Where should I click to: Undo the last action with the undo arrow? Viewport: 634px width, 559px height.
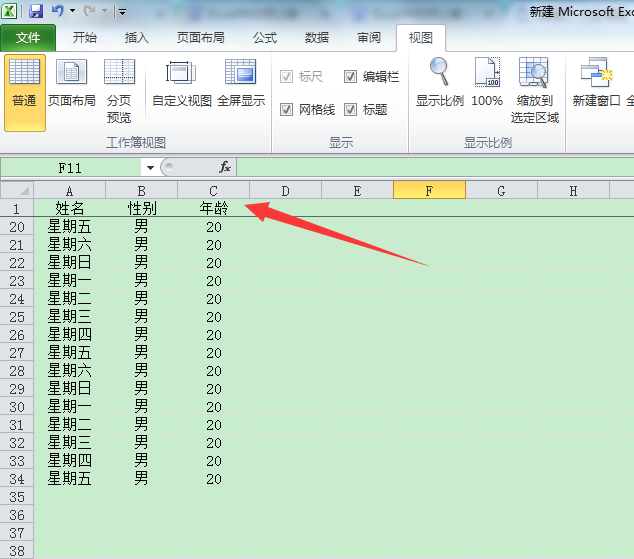point(57,11)
